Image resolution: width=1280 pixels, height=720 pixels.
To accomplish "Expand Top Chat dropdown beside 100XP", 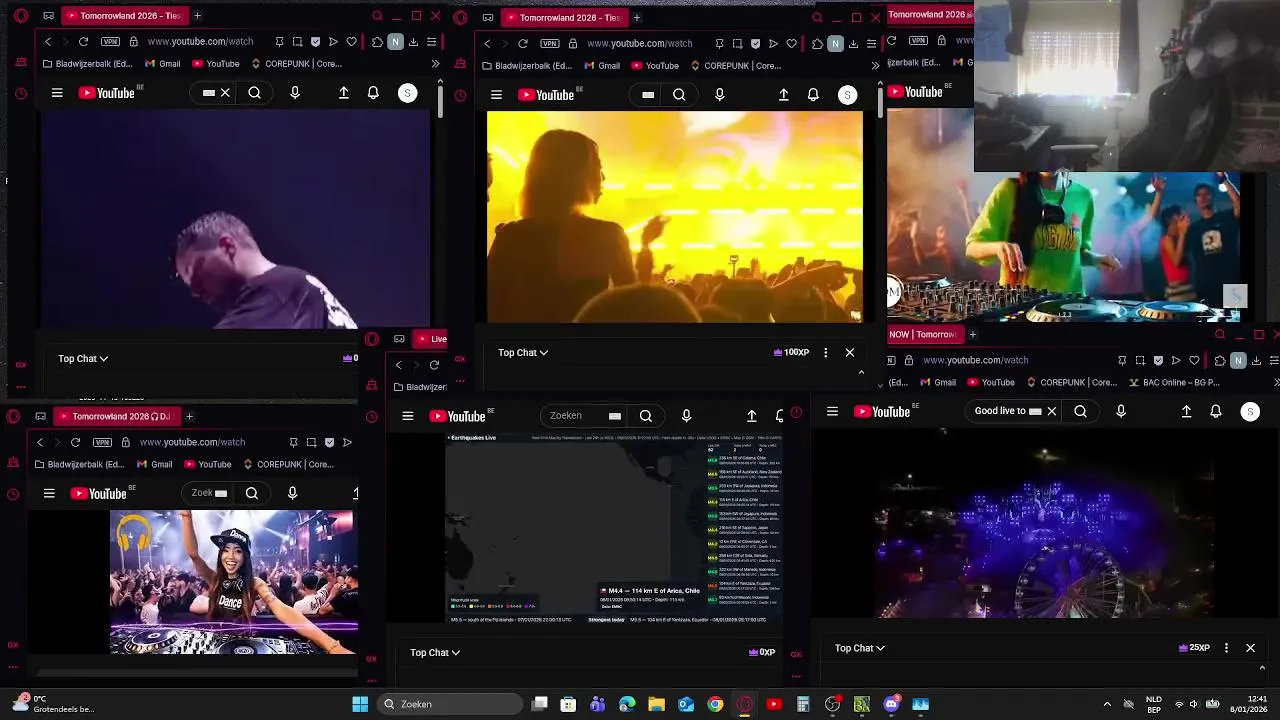I will (523, 352).
